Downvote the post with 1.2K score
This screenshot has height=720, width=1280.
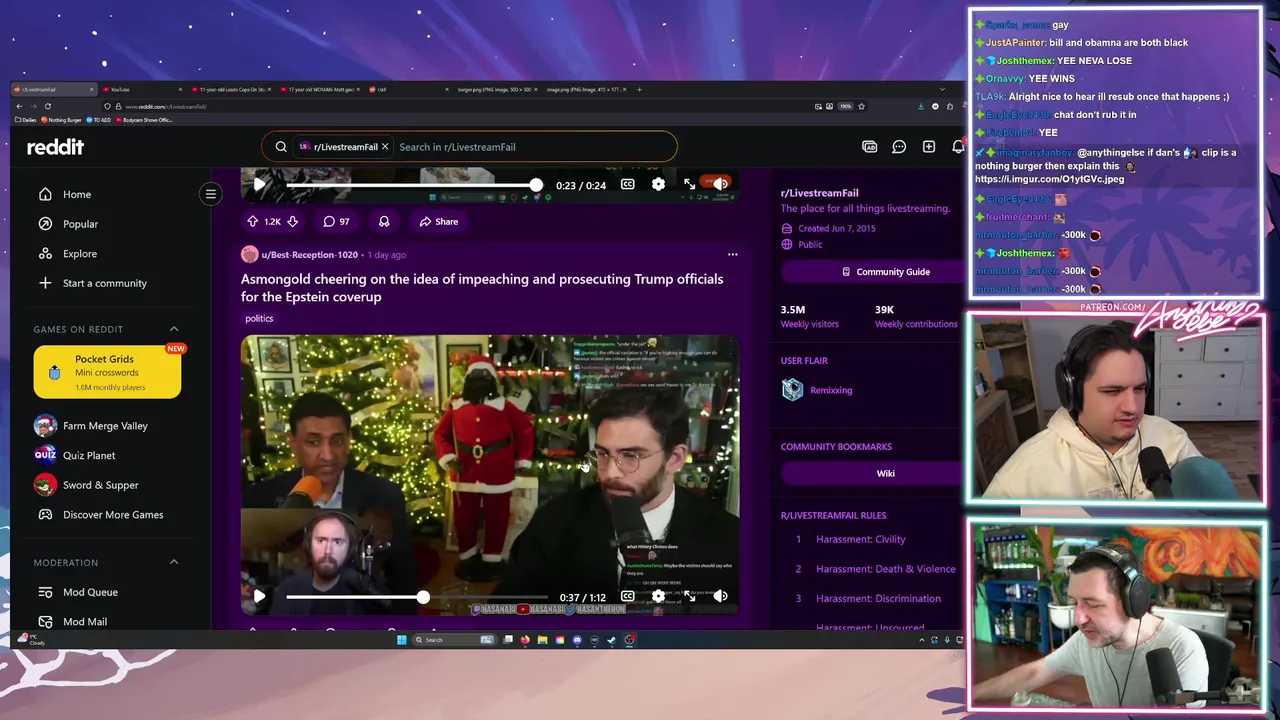click(x=292, y=222)
